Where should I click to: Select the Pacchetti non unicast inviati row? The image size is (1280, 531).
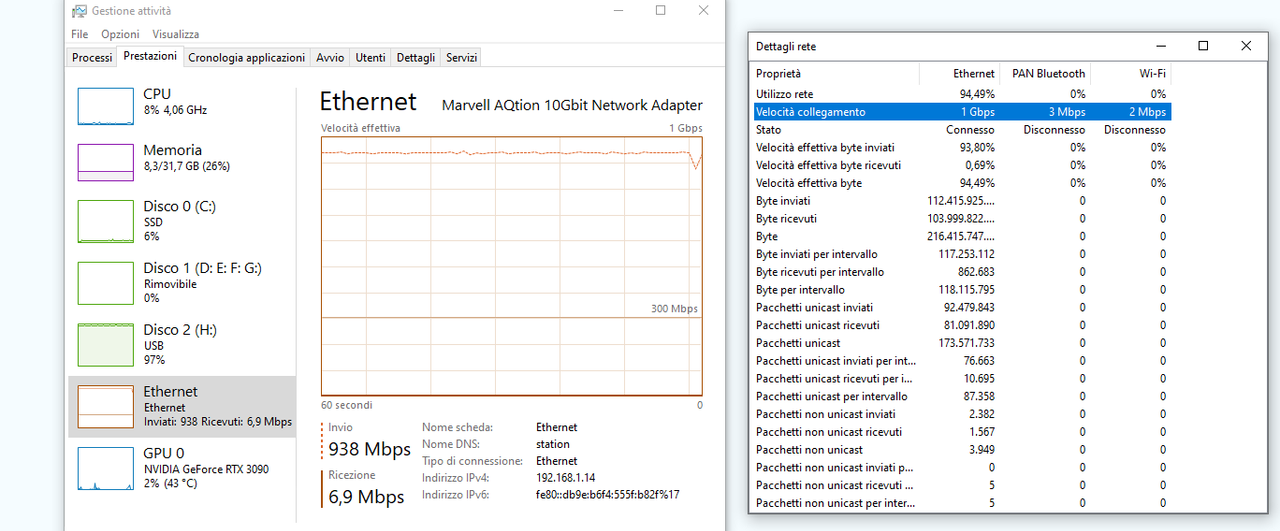click(x=961, y=414)
